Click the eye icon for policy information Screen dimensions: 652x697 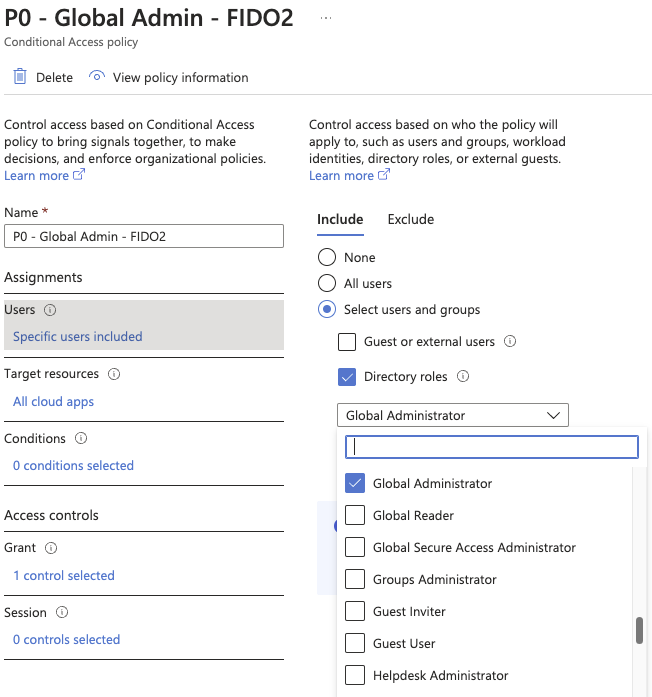pyautogui.click(x=96, y=76)
